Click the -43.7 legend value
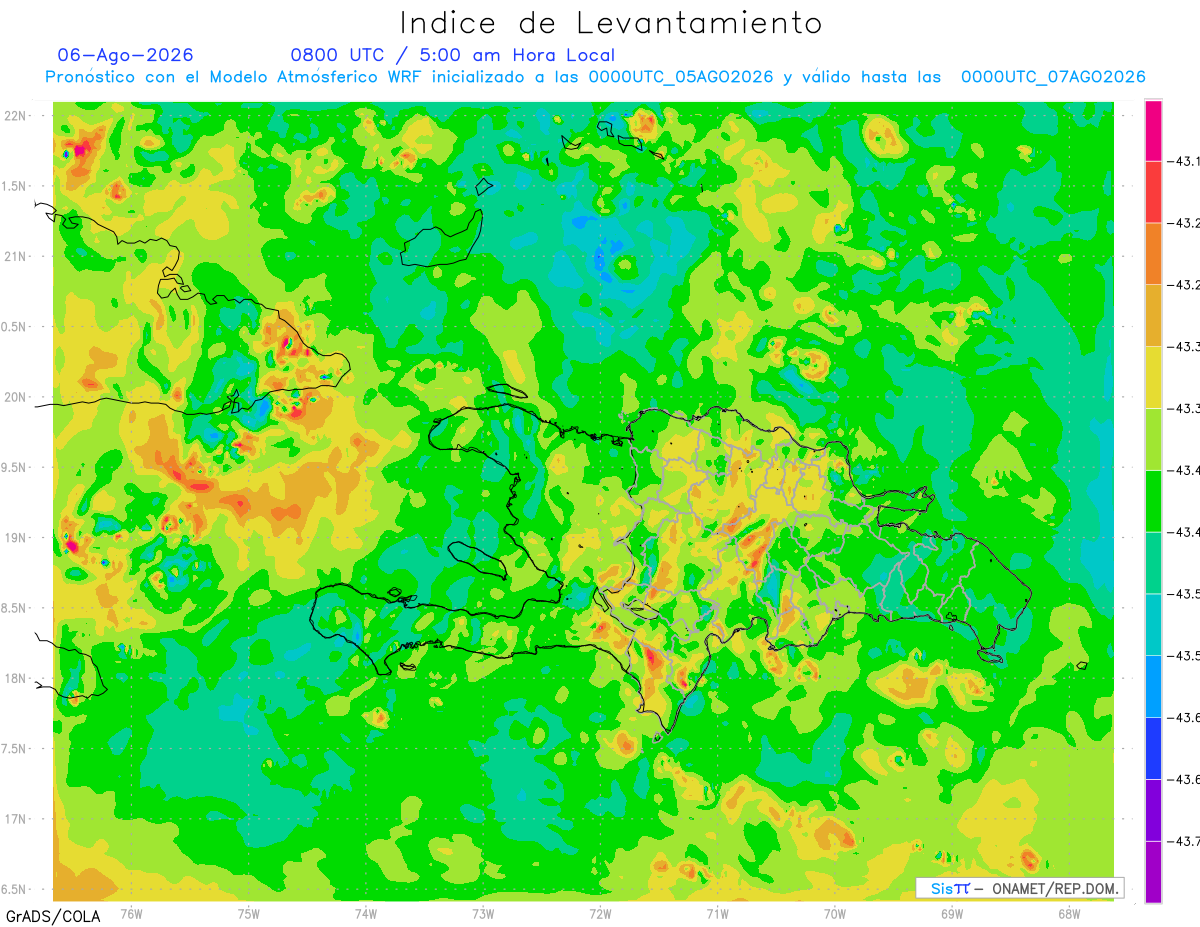This screenshot has width=1200, height=927. pos(1185,842)
